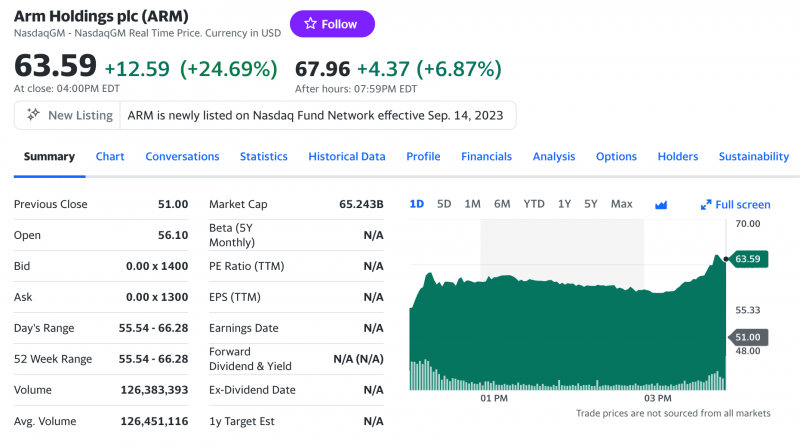Screen dimensions: 800x447
Task: Click the Earnings Date label
Action: [x=244, y=328]
